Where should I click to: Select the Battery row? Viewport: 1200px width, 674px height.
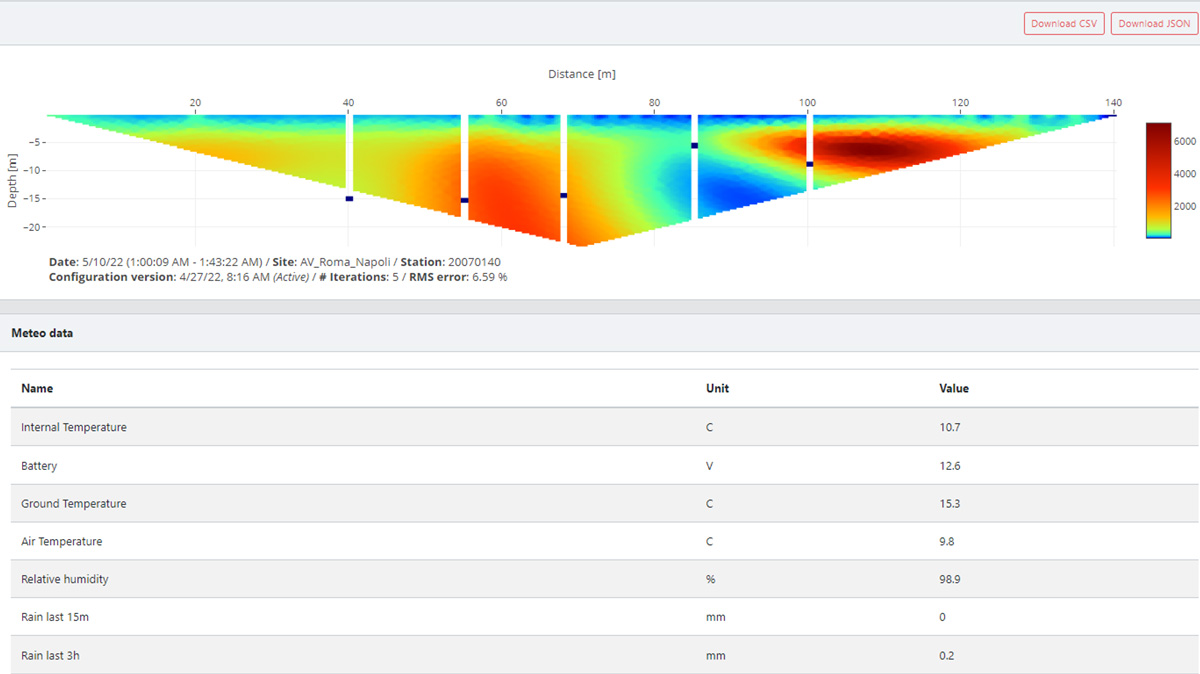tap(39, 466)
